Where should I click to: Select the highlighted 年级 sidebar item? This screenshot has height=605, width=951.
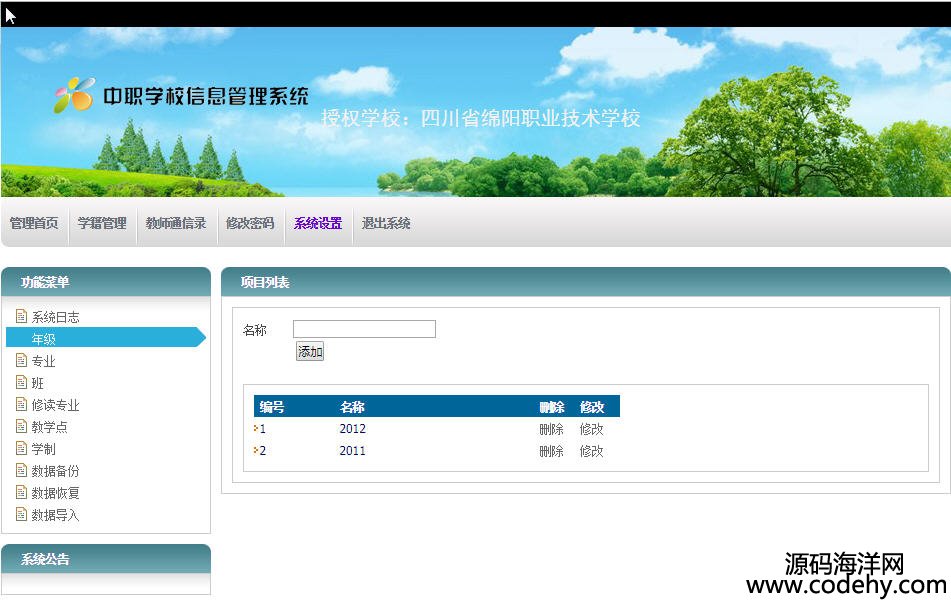pyautogui.click(x=43, y=339)
